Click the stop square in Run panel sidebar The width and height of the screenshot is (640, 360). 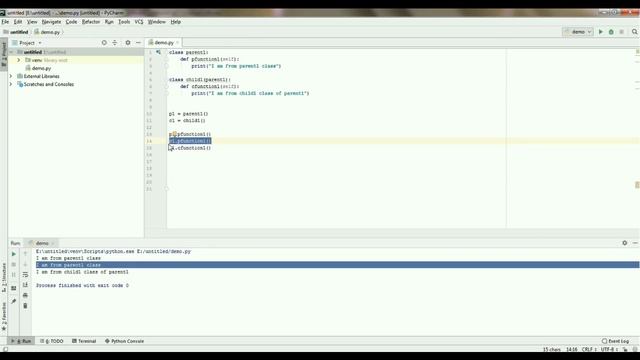pyautogui.click(x=13, y=264)
